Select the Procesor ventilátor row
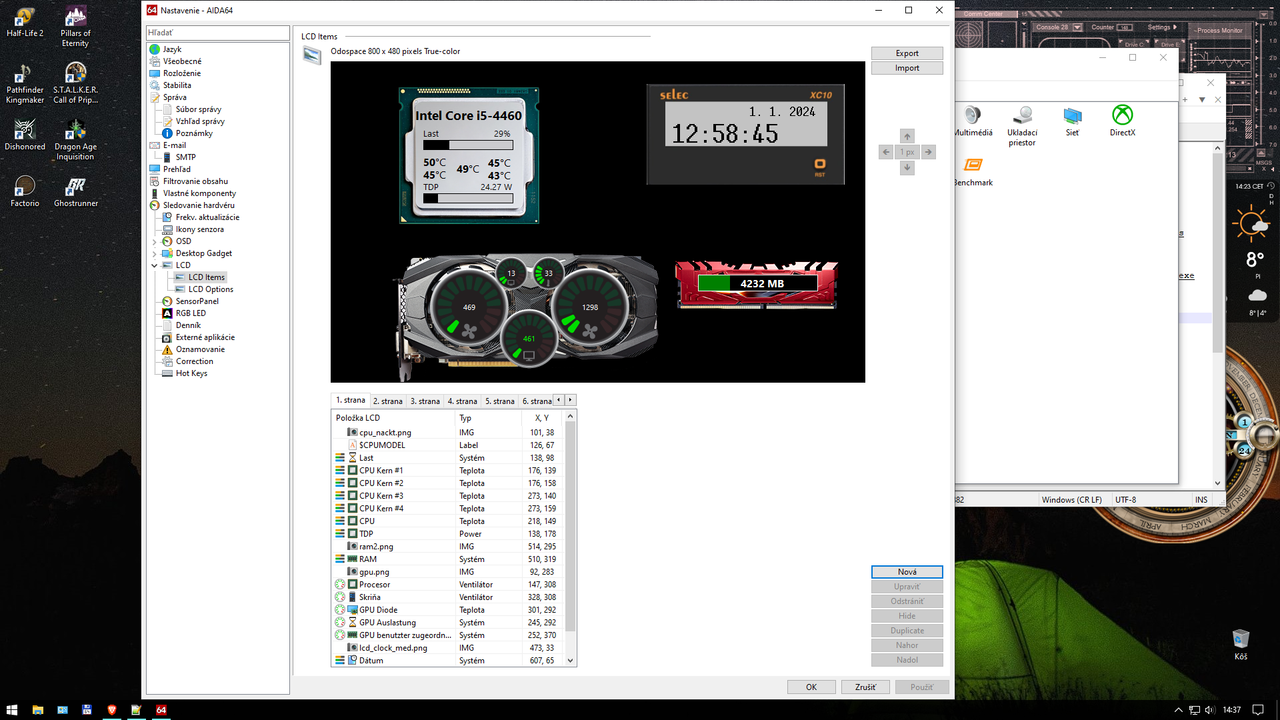This screenshot has width=1280, height=720. coord(448,585)
